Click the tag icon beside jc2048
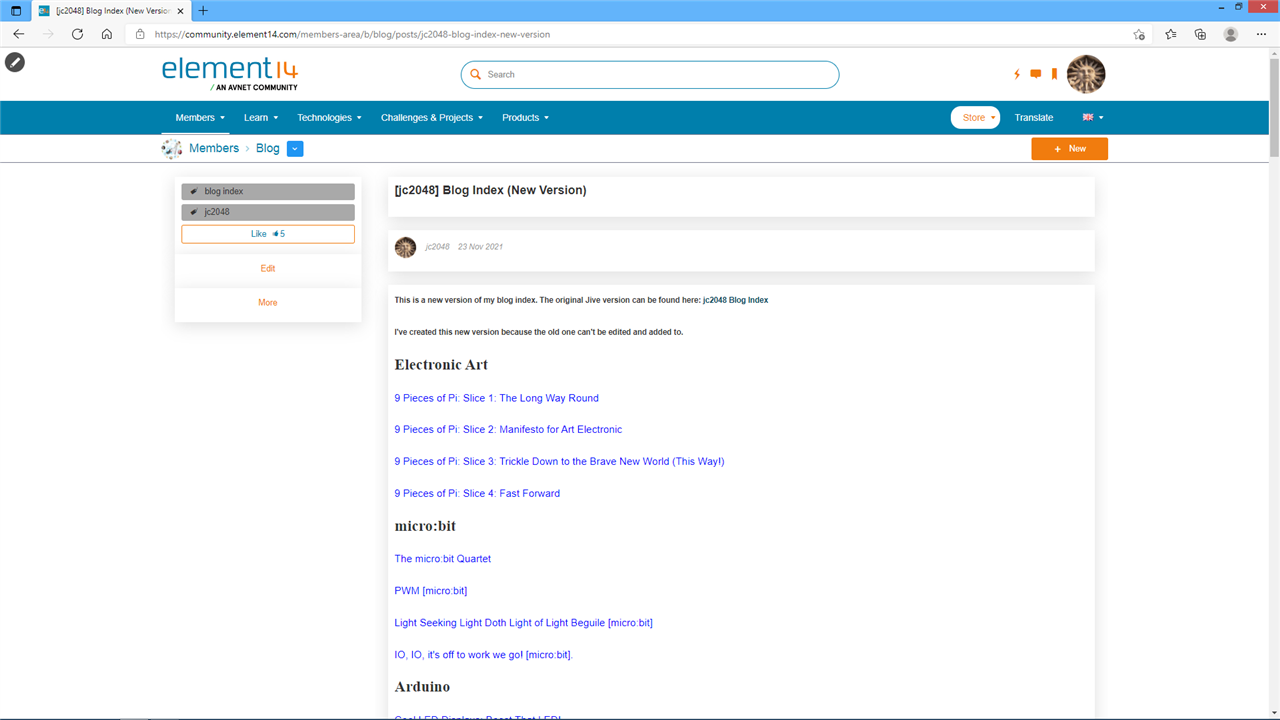 [193, 213]
